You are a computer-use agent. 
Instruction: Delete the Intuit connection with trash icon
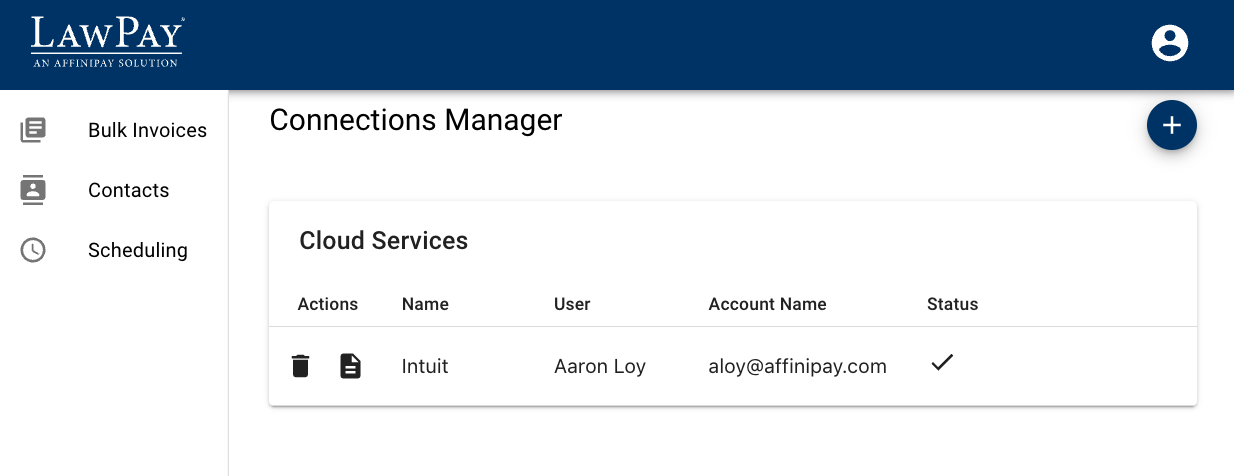point(300,366)
